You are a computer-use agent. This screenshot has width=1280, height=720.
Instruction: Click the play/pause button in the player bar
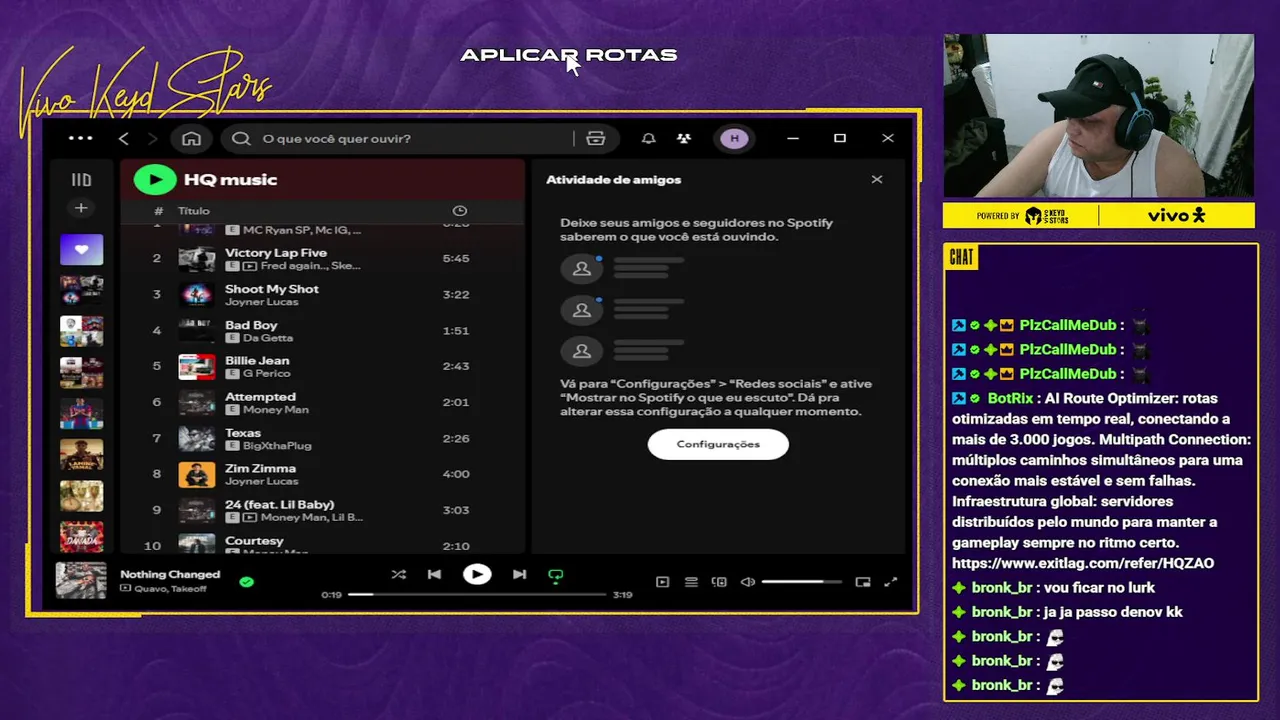point(477,574)
